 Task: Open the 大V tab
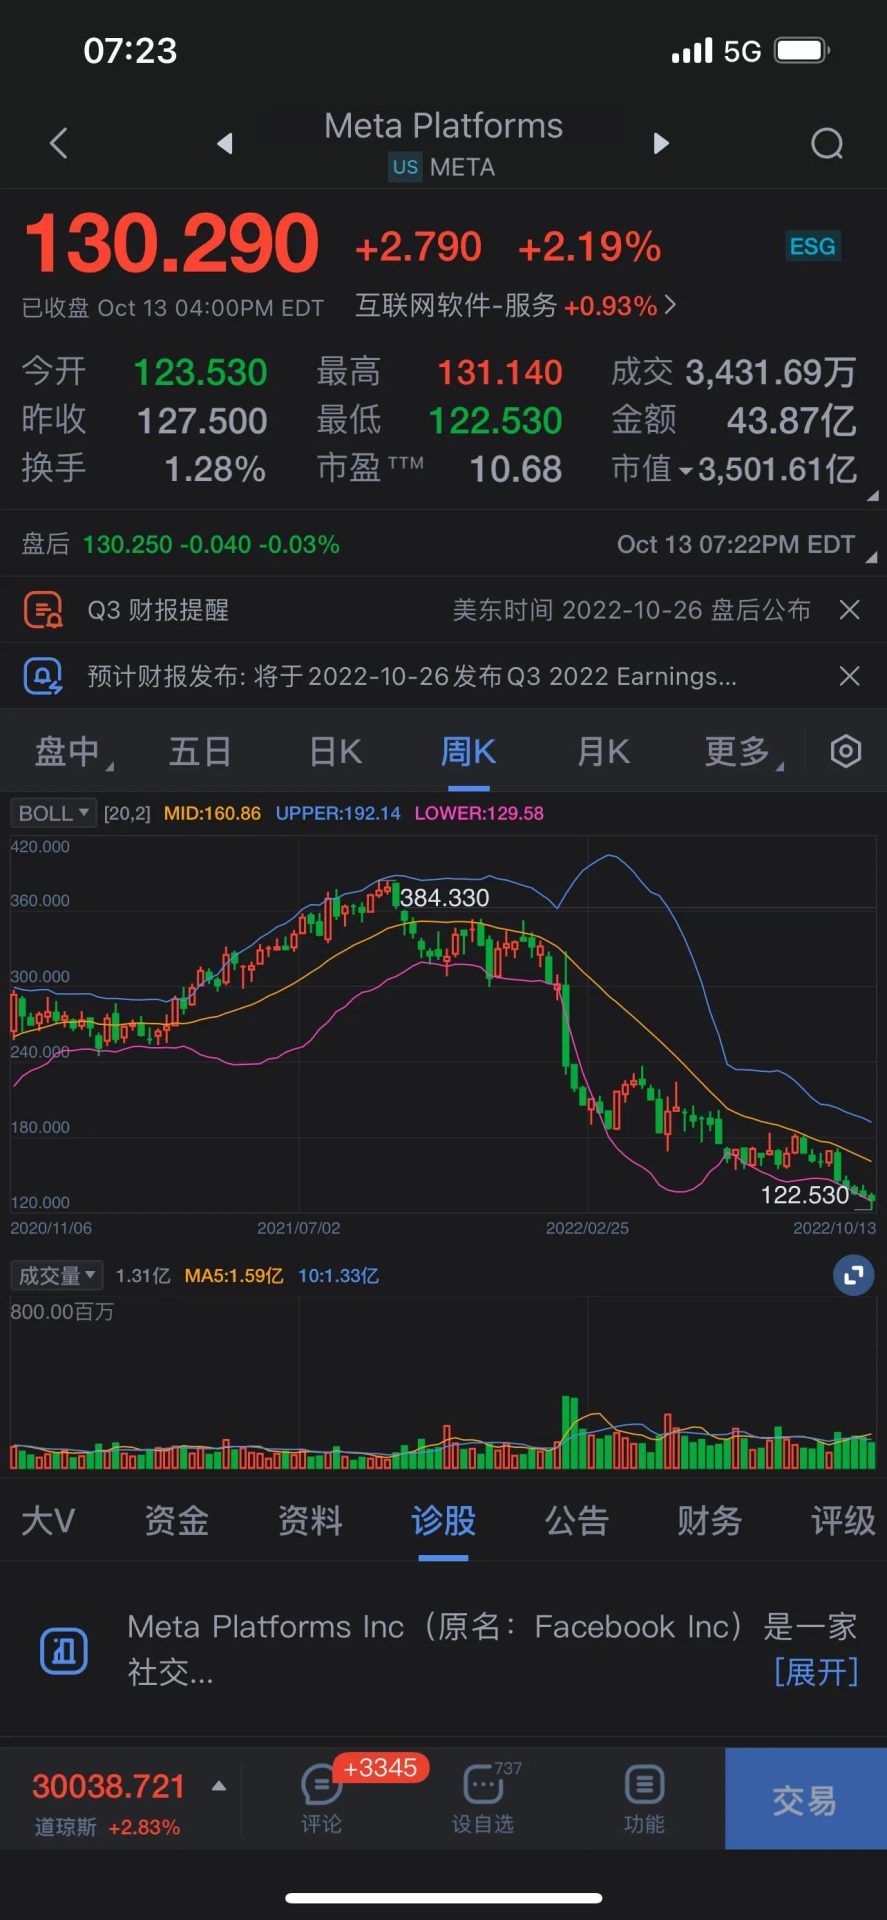coord(48,1521)
